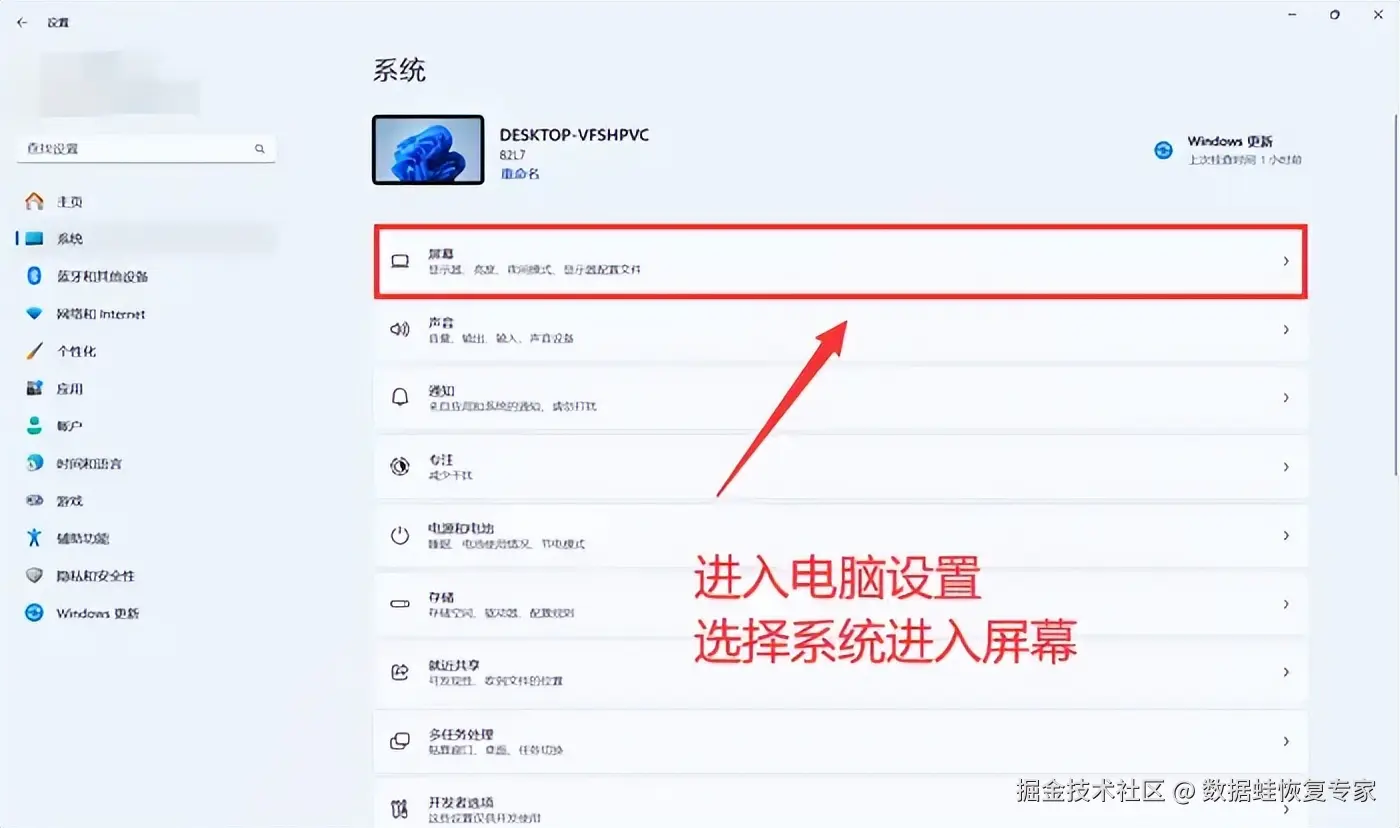This screenshot has width=1400, height=828.
Task: Click the 电源和电池 power icon
Action: pyautogui.click(x=400, y=535)
